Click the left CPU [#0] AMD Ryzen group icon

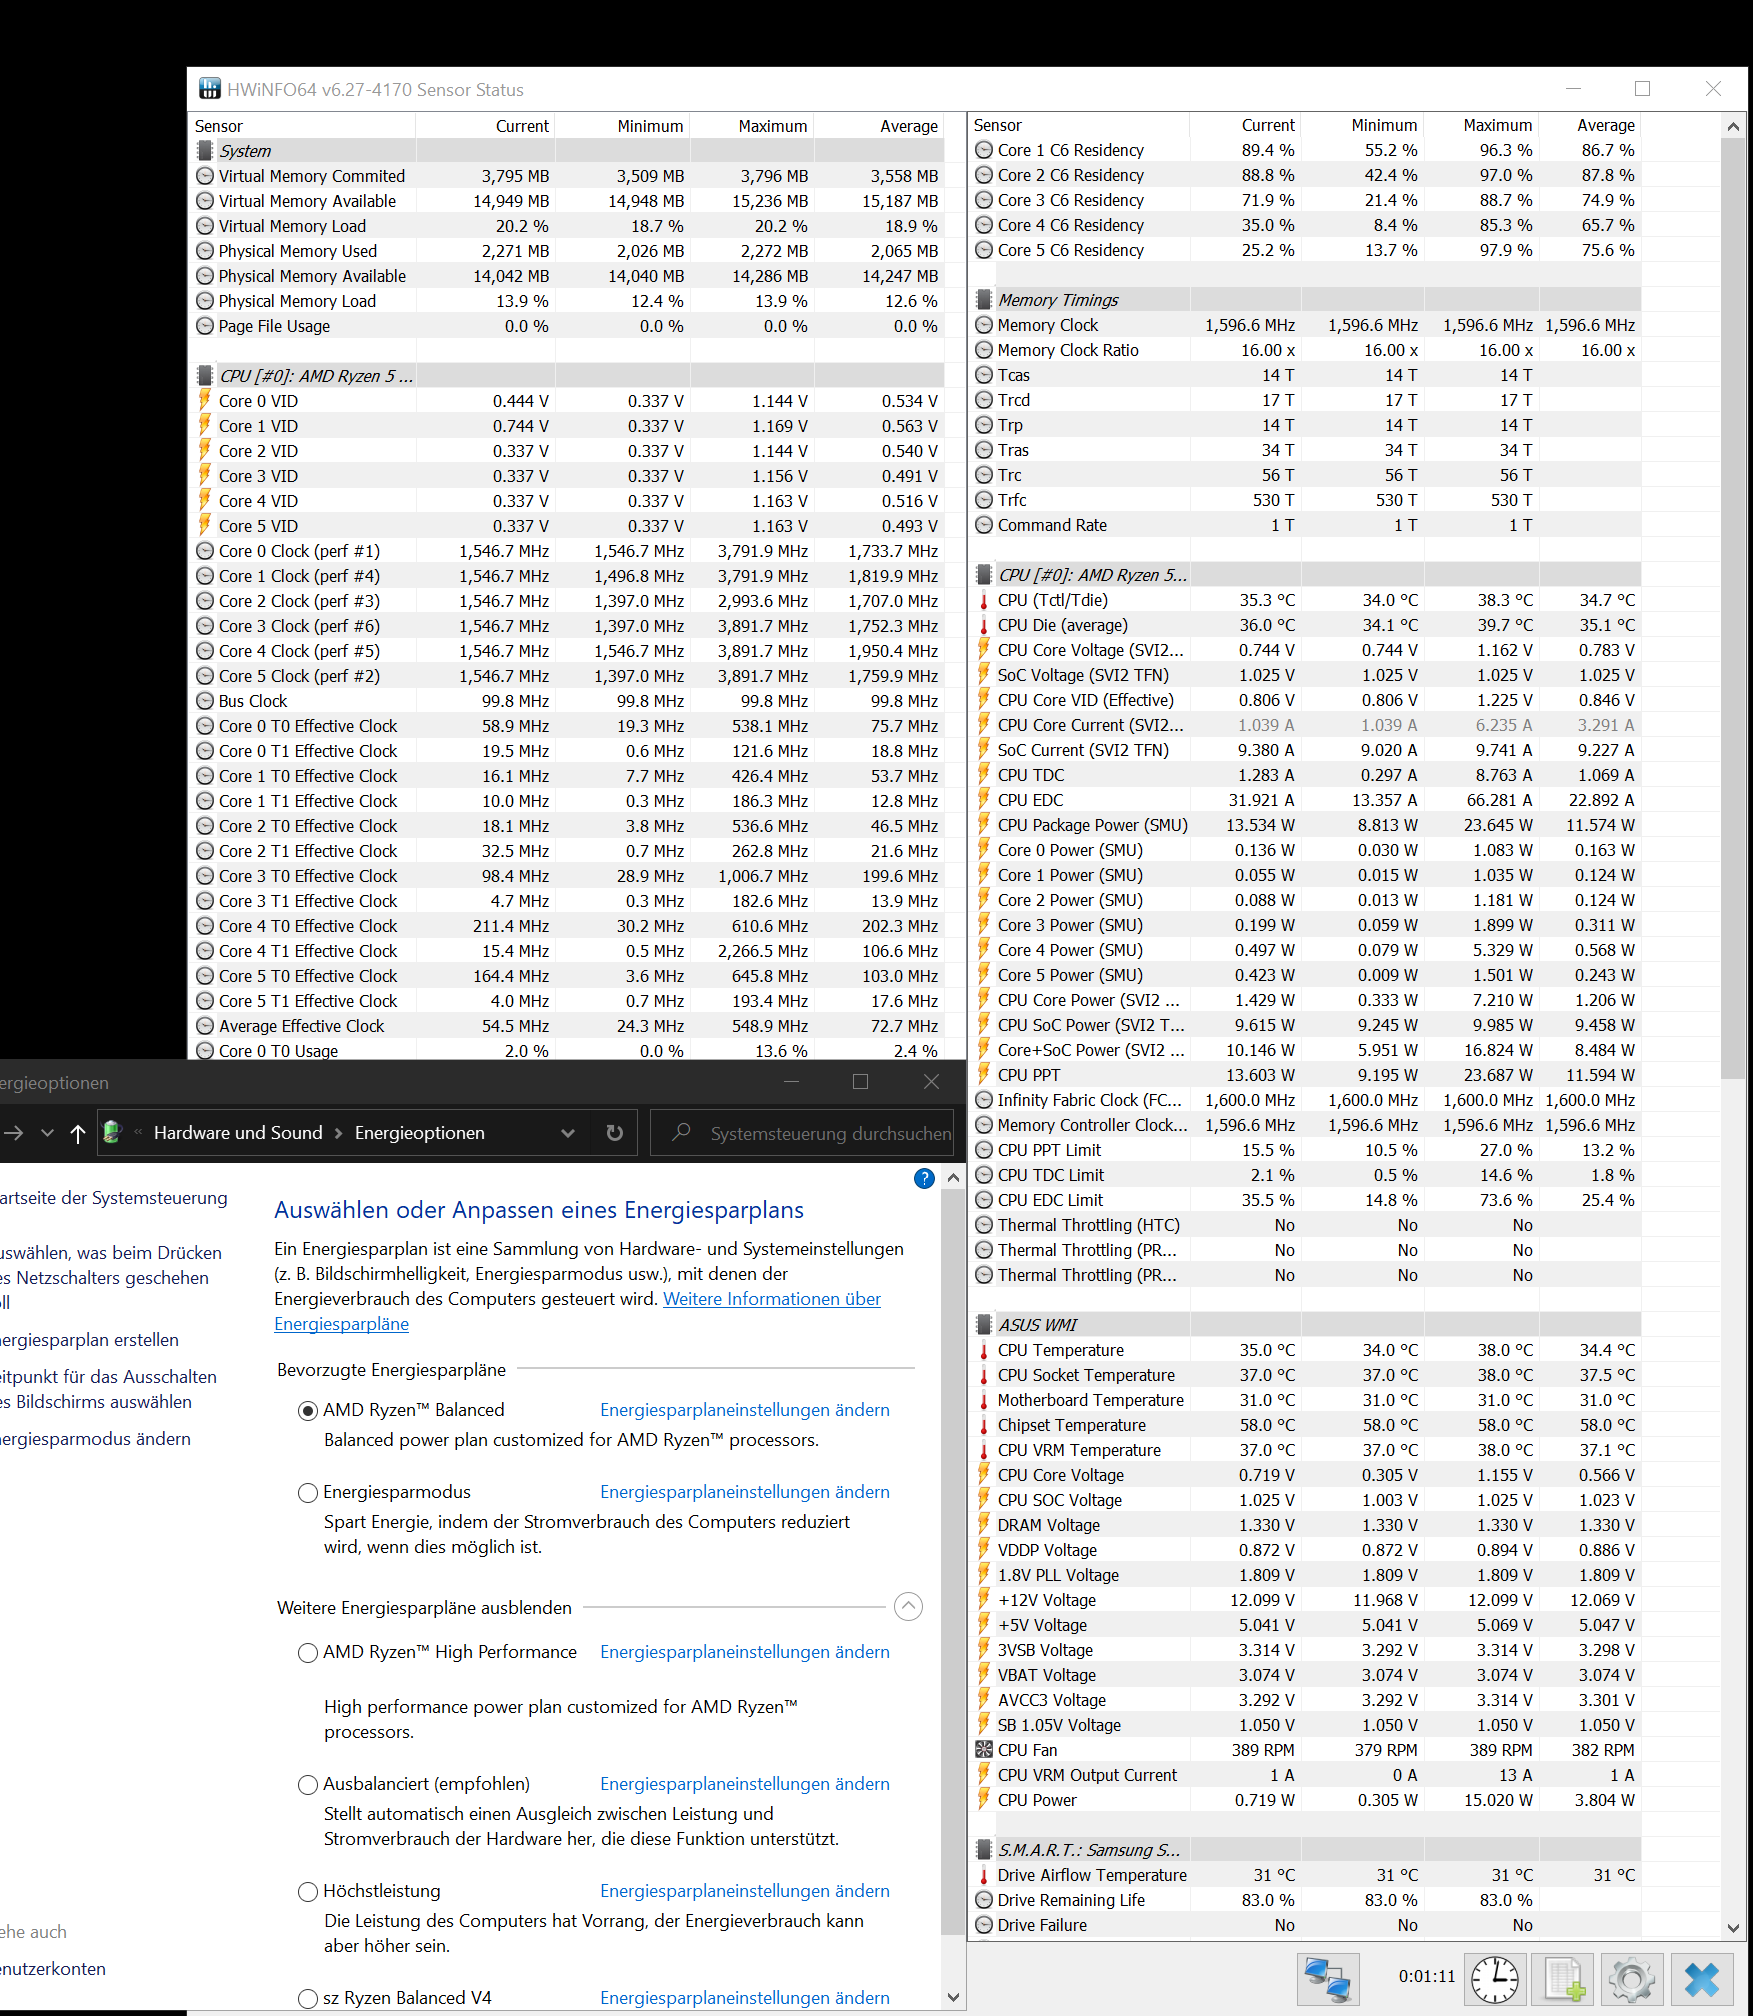(204, 375)
